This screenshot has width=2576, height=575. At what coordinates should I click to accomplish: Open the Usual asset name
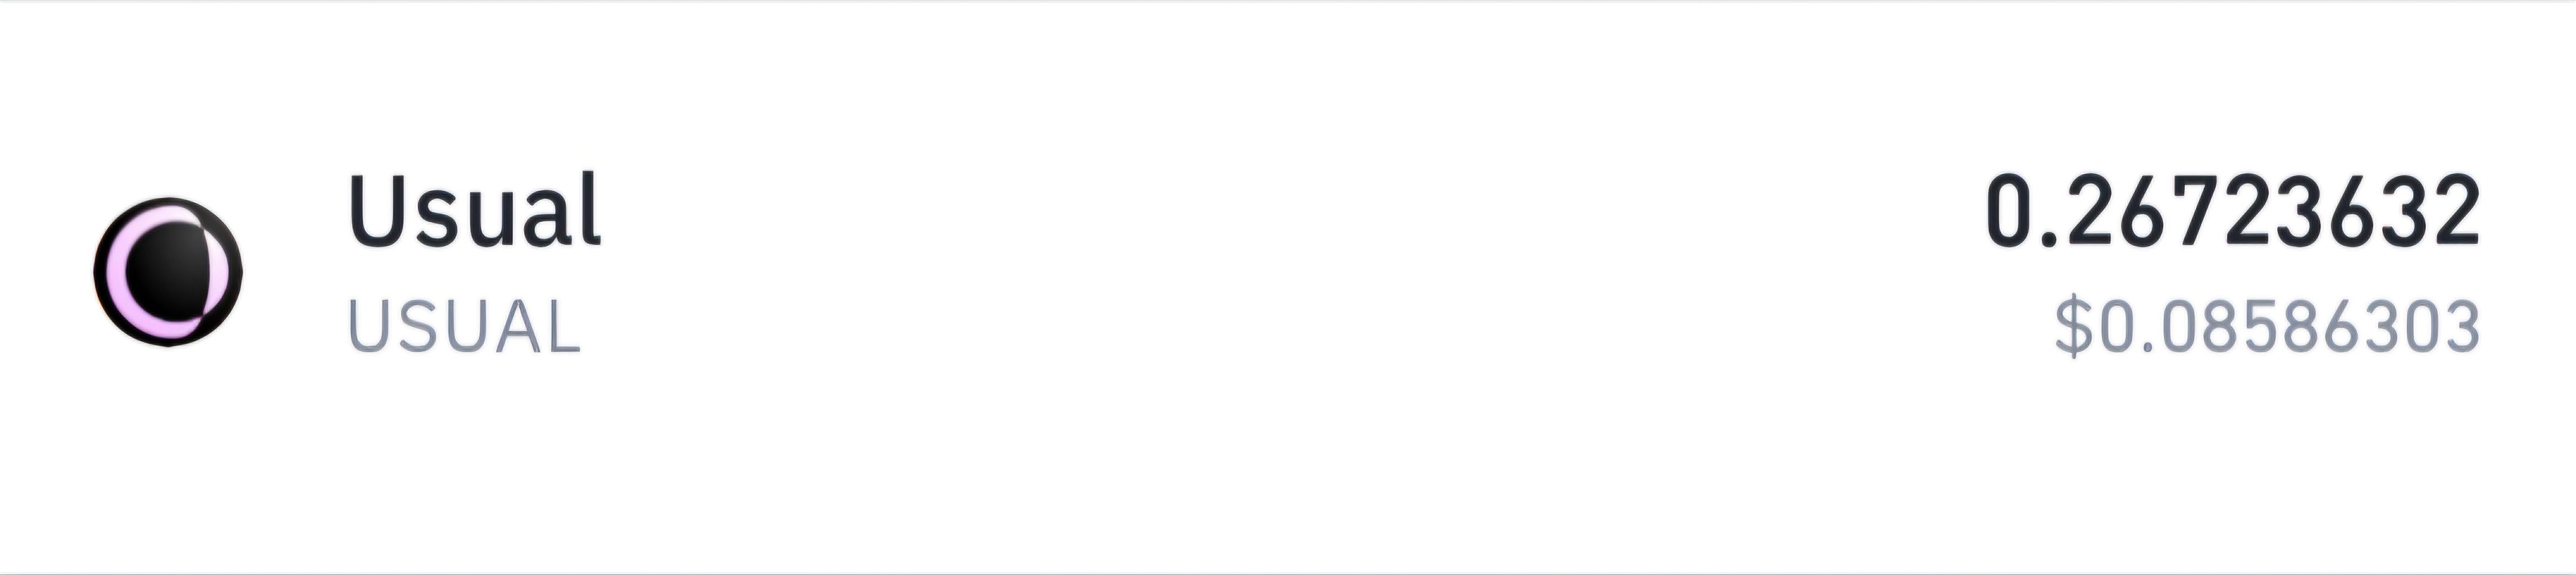click(475, 210)
